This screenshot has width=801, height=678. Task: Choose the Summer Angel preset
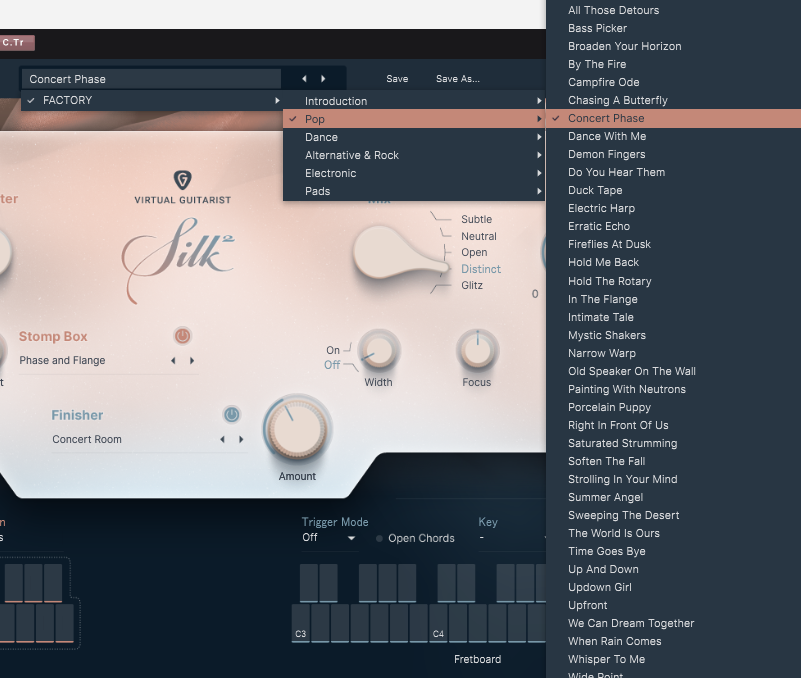673,497
